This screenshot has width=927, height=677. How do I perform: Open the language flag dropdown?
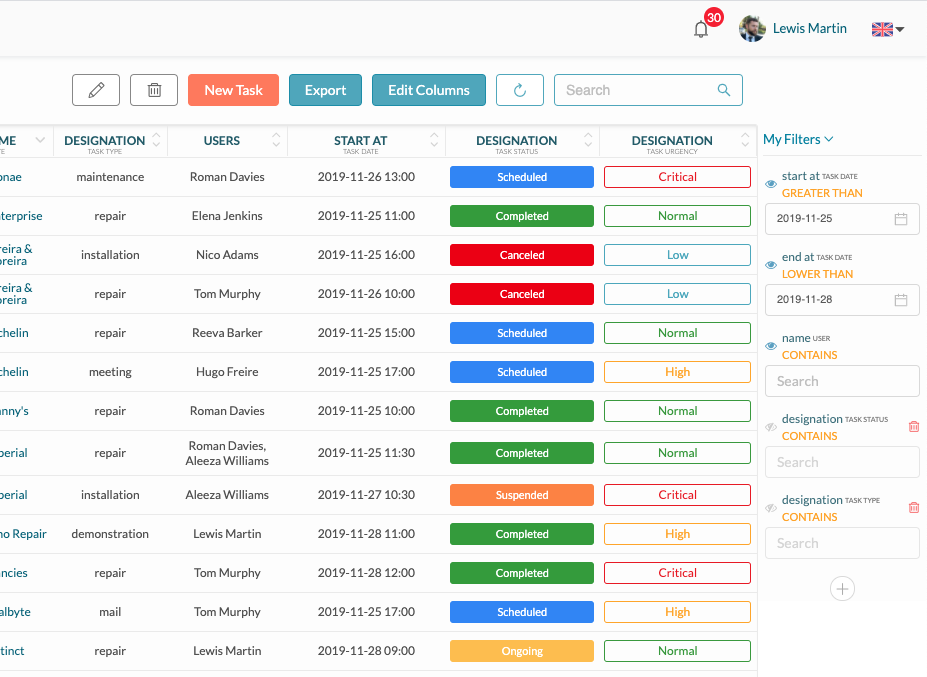(x=887, y=29)
